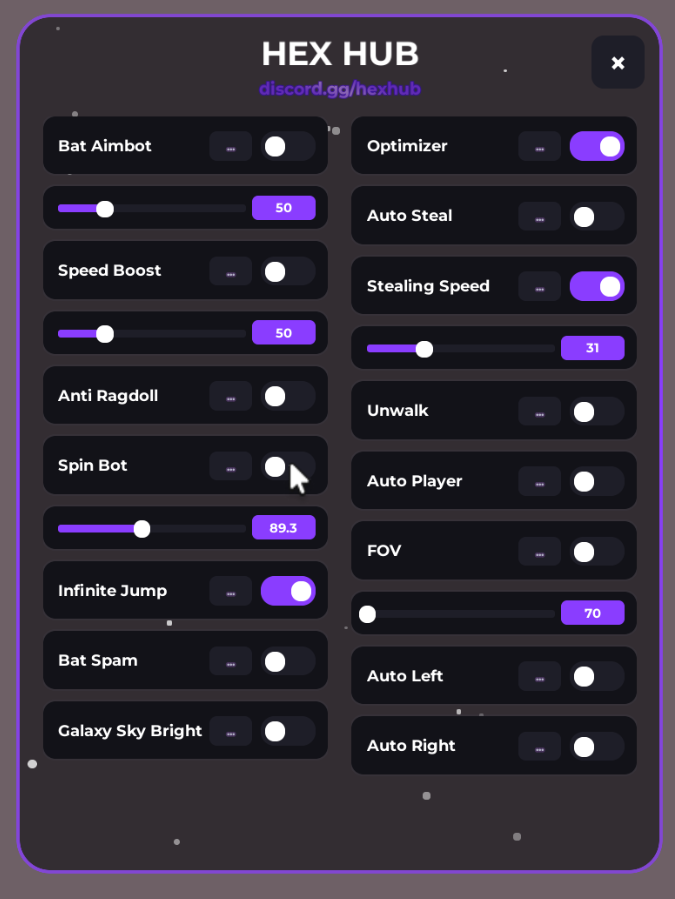The image size is (675, 899).
Task: Enable the Bat Aimbot toggle
Action: 288,147
